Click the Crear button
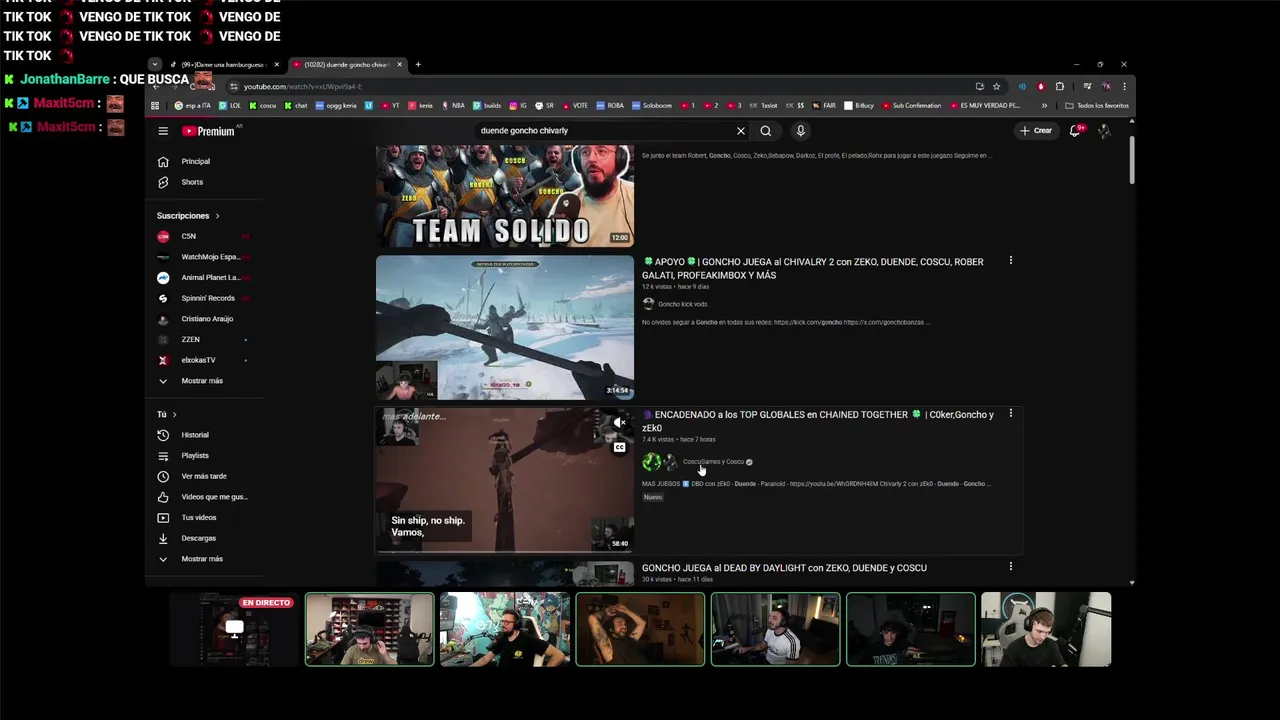 [1036, 131]
